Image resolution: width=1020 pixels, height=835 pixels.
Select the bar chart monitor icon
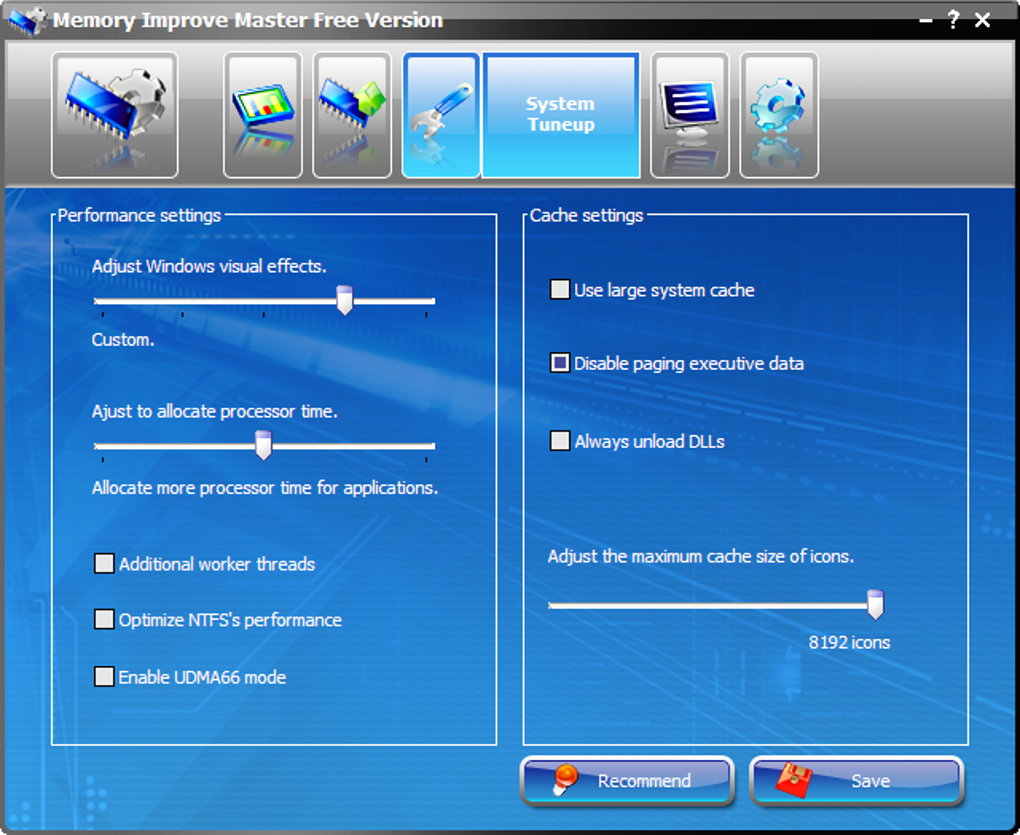pyautogui.click(x=263, y=115)
